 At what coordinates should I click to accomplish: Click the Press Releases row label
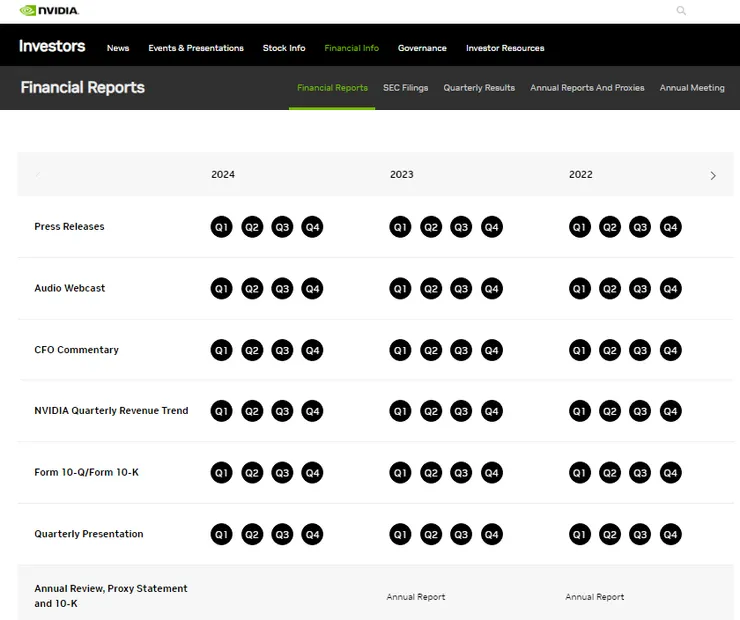point(69,226)
